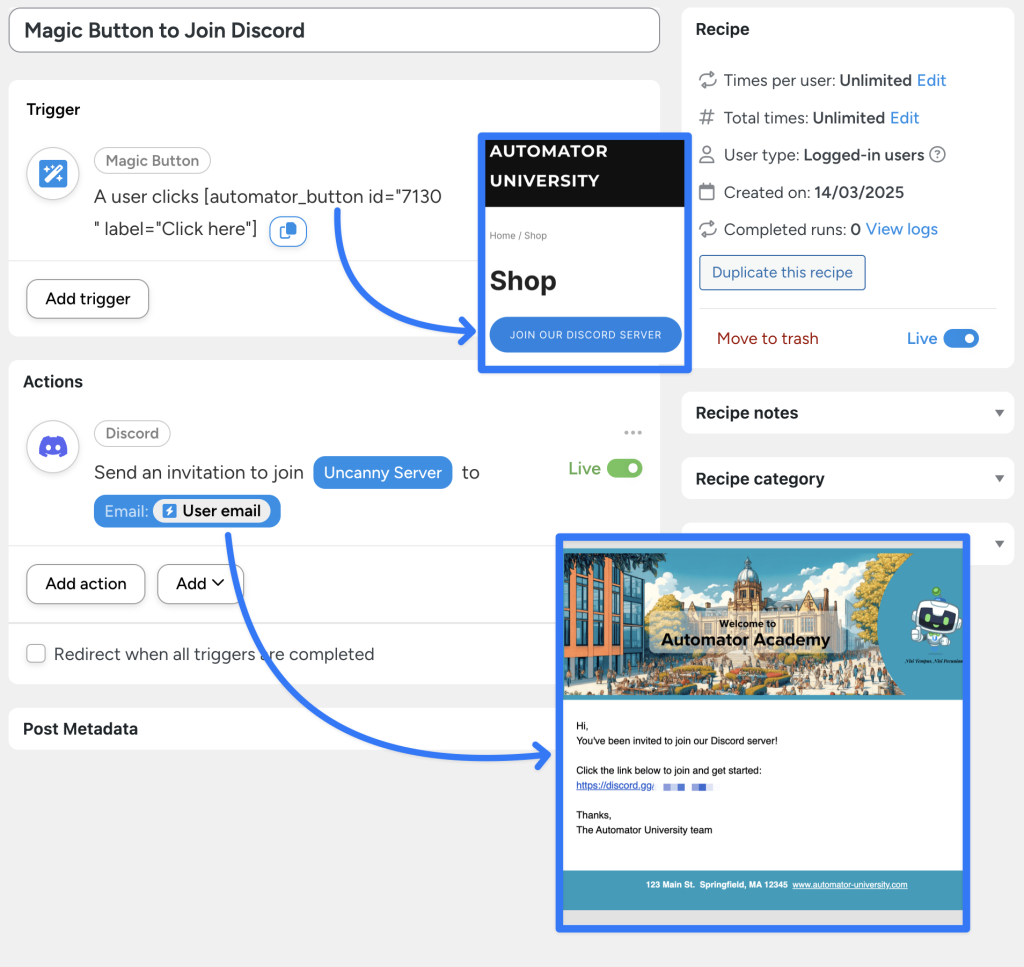The width and height of the screenshot is (1024, 967).
Task: Click the repeat icon beside Times per user
Action: tap(707, 80)
